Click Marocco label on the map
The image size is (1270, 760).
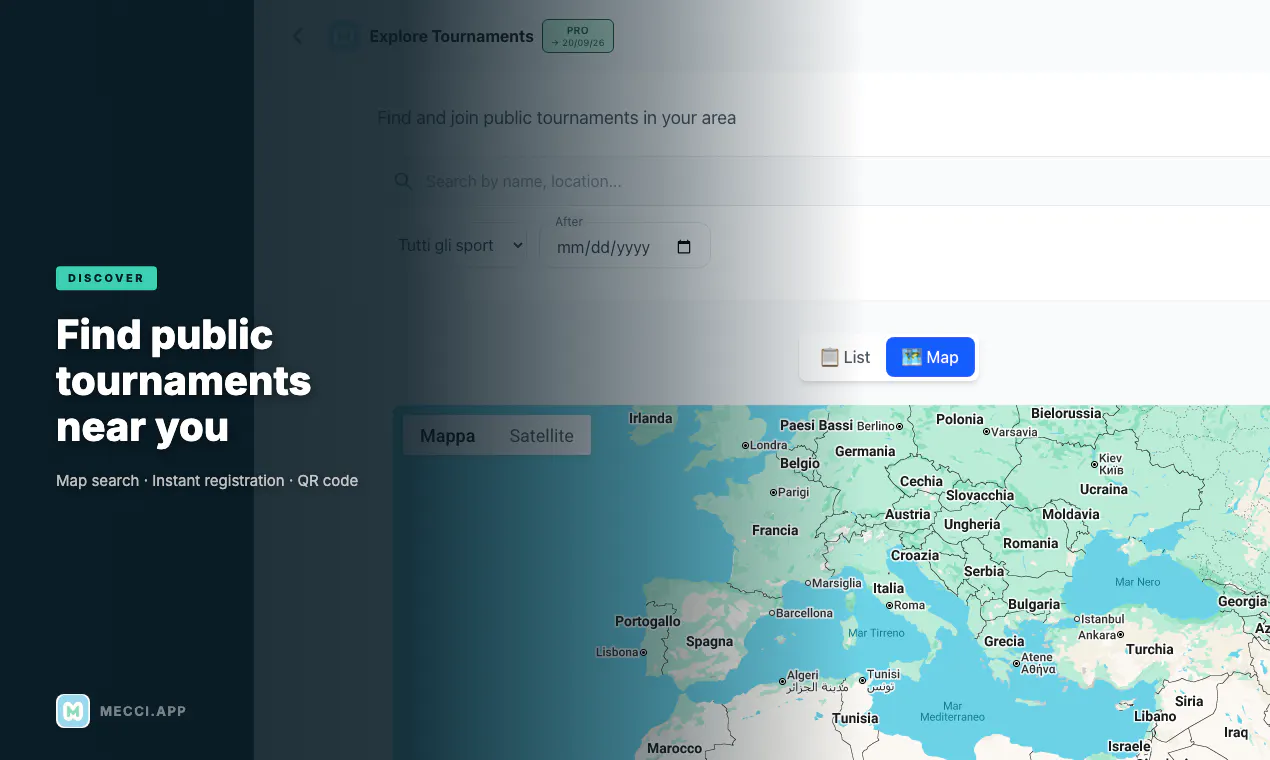674,748
